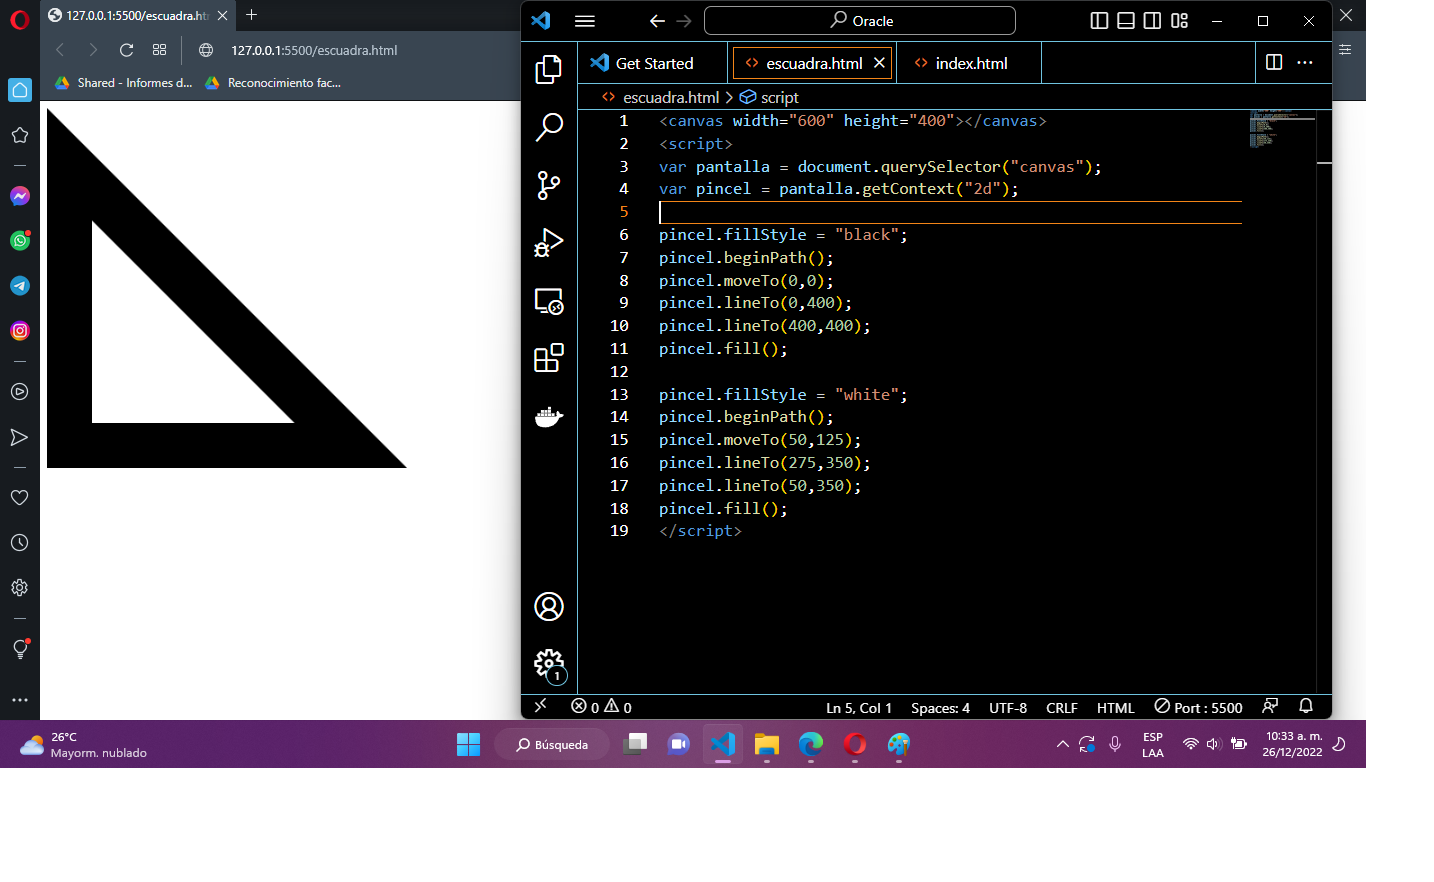
Task: Open WhatsApp in the Opera sidebar
Action: tap(20, 240)
